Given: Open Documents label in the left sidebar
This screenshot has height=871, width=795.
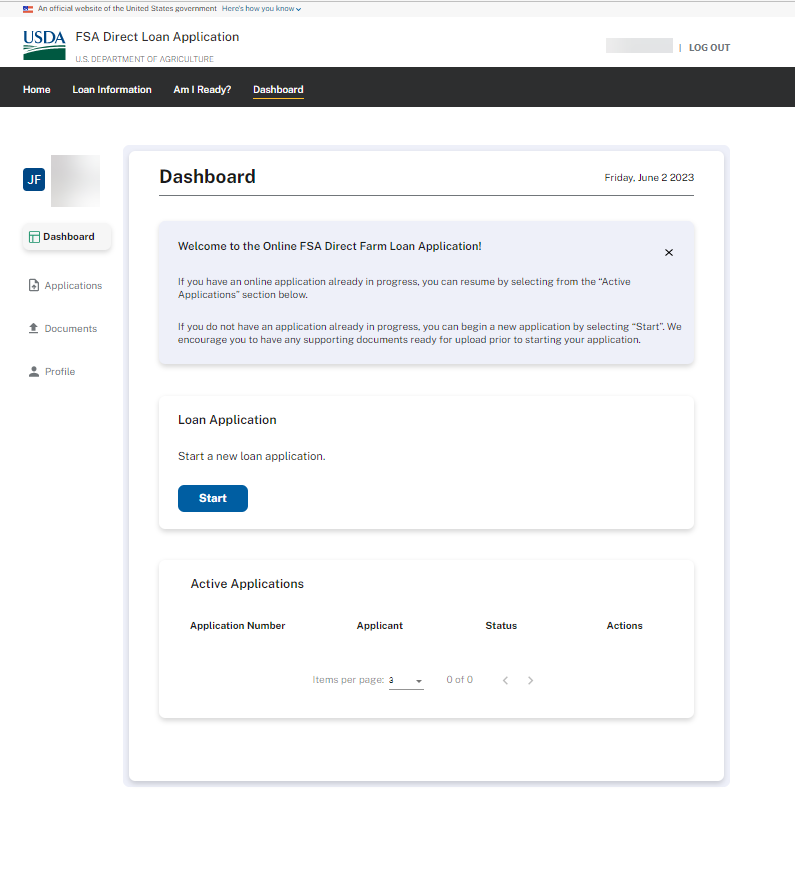Looking at the screenshot, I should 71,329.
